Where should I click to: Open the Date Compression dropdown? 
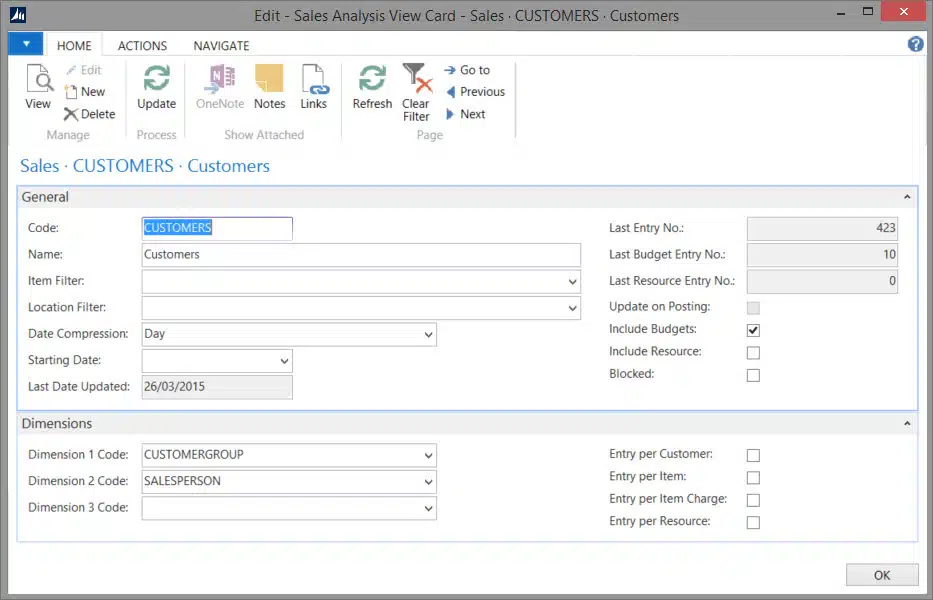point(428,335)
